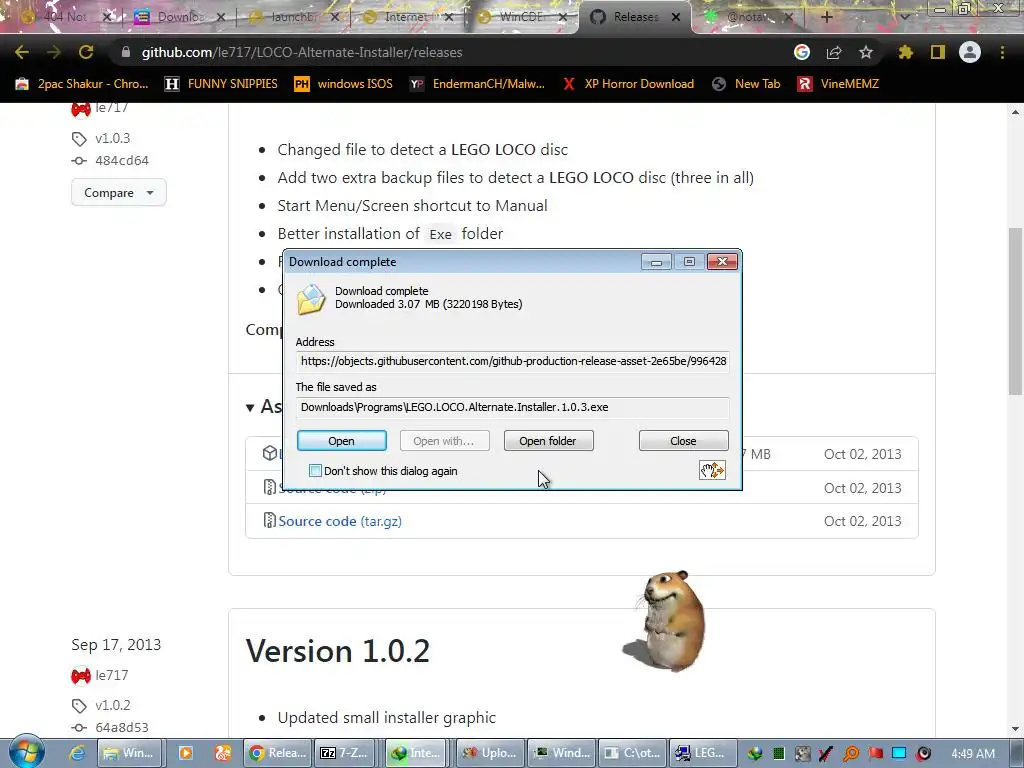
Task: View site info via address bar lock icon
Action: point(126,52)
